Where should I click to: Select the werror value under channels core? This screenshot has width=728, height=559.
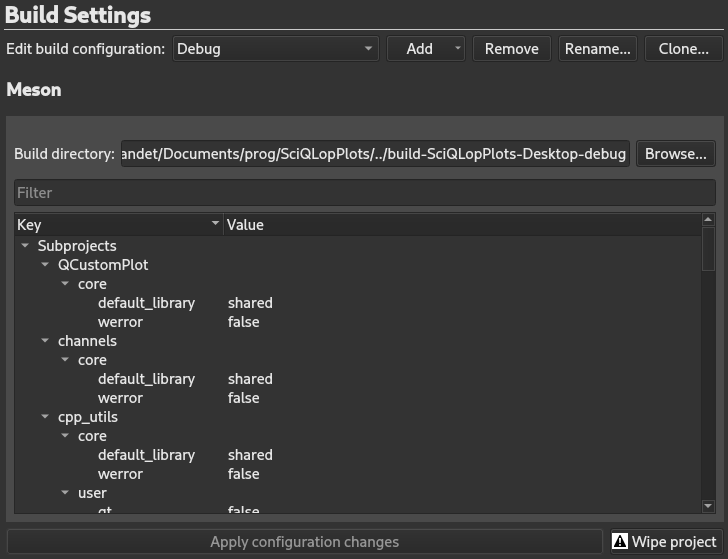(243, 398)
